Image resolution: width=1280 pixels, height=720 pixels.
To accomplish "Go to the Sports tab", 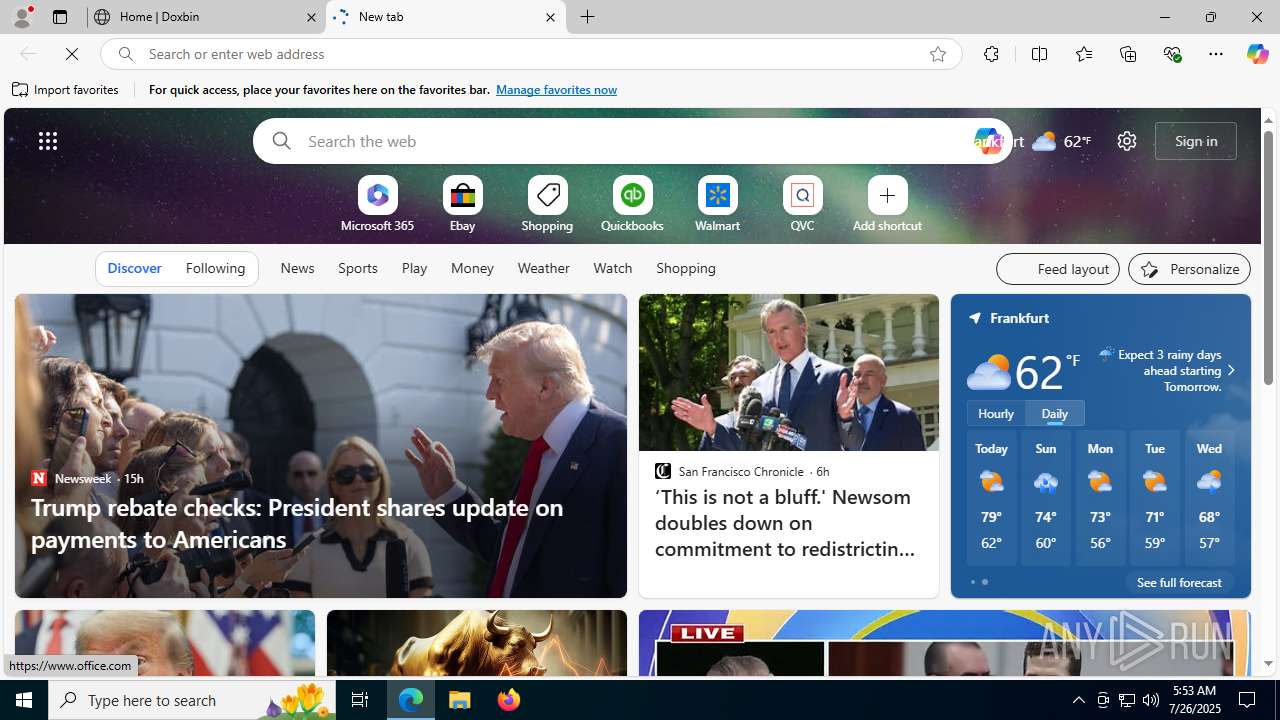I will click(x=357, y=268).
